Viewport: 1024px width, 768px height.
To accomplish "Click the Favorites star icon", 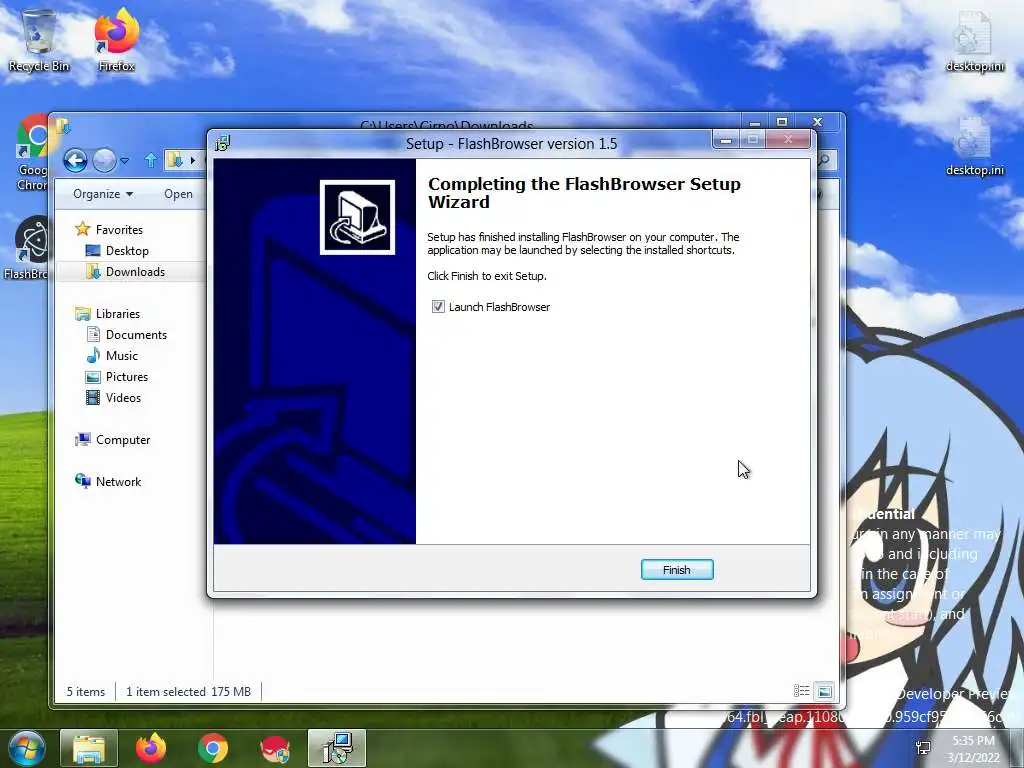I will 82,229.
